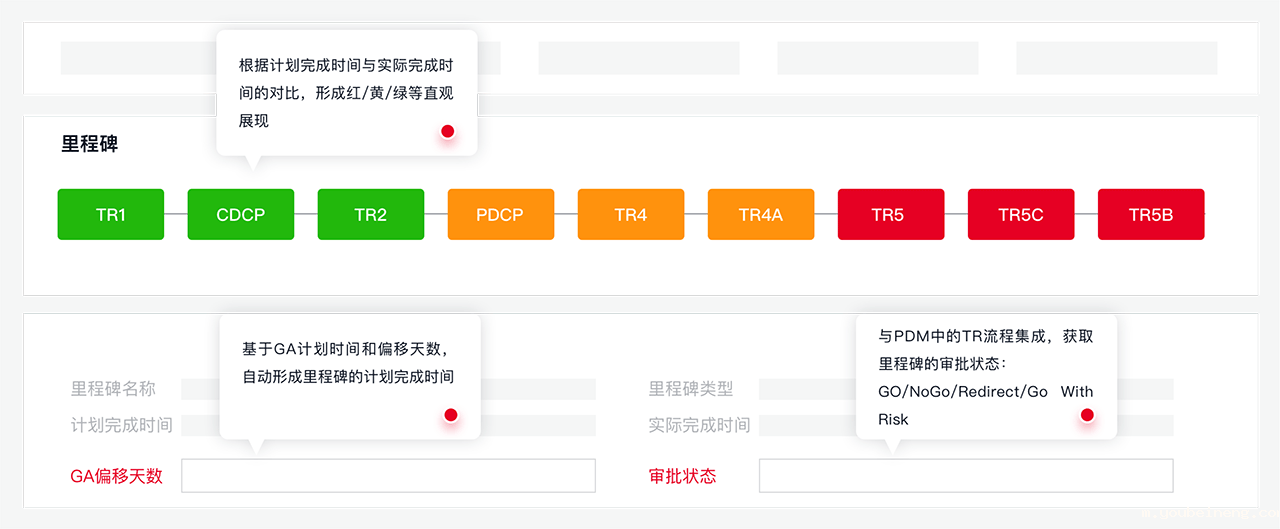Click red dot in PDM审批状态 tooltip
The height and width of the screenshot is (529, 1280).
(1087, 415)
